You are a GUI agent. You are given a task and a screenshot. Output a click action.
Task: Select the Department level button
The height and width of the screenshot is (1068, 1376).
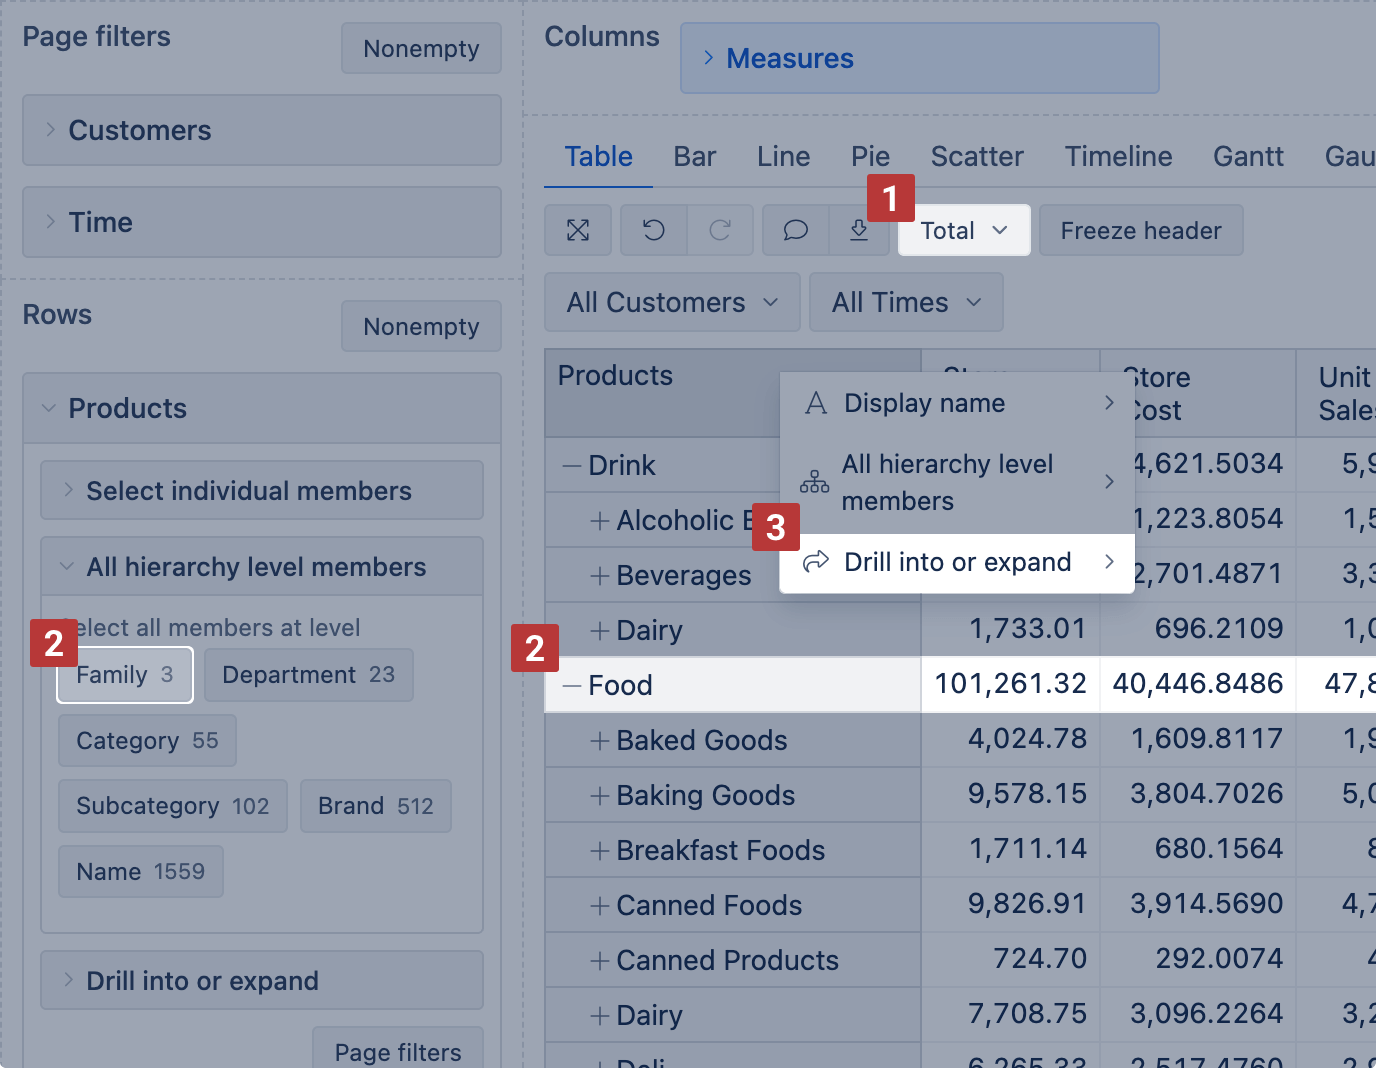click(x=308, y=675)
